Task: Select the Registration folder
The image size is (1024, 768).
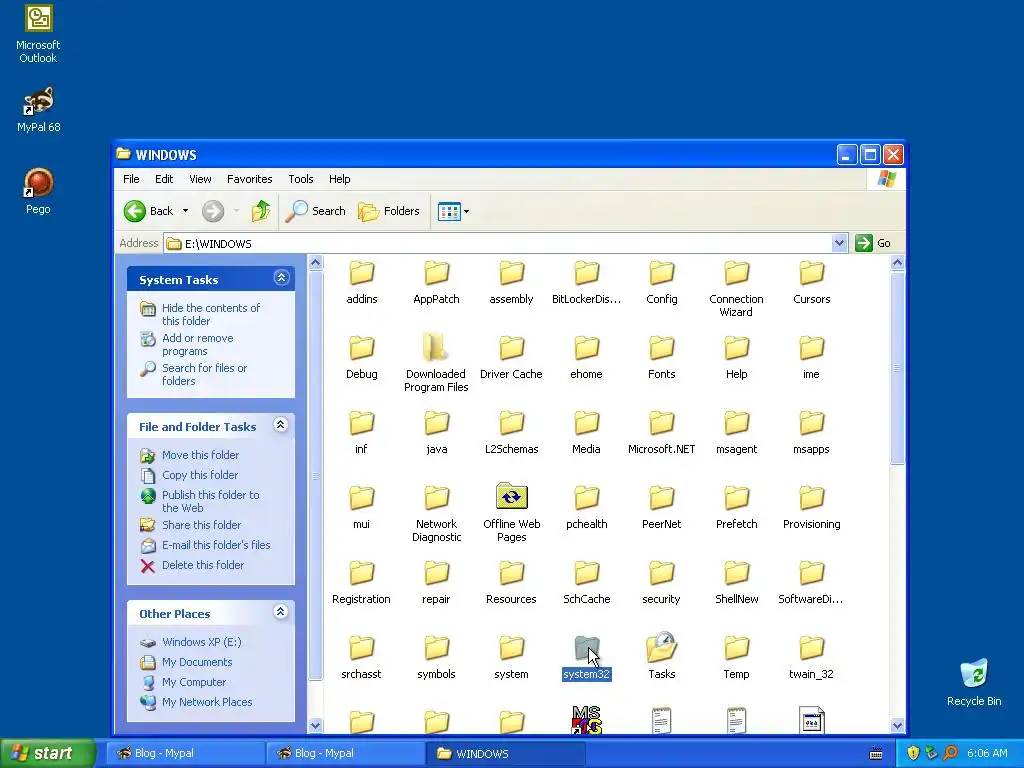Action: 361,583
